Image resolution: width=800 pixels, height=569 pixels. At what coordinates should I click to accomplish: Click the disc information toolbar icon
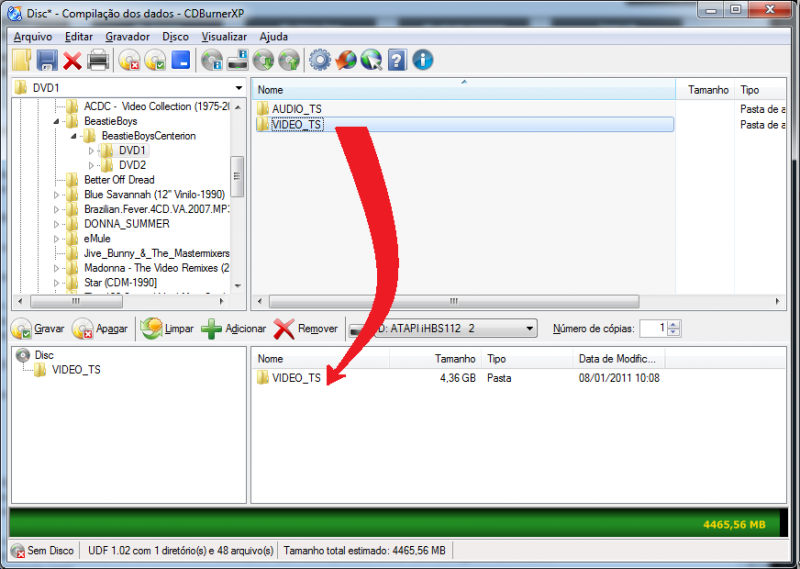click(x=212, y=60)
